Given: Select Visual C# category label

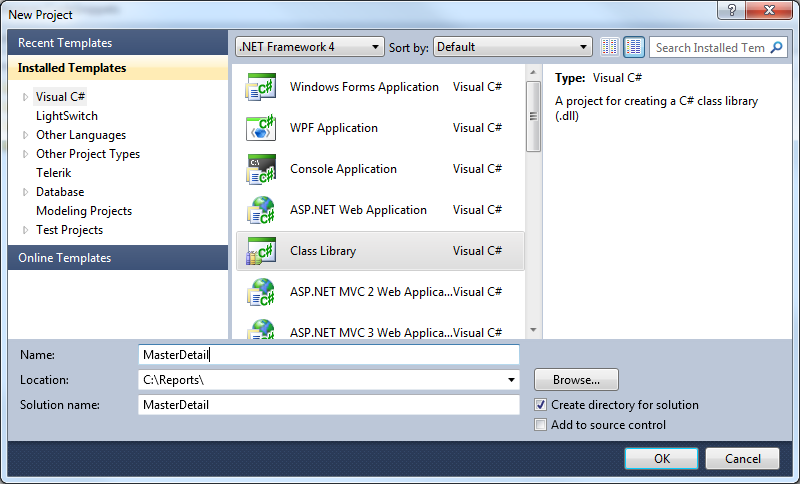Looking at the screenshot, I should (x=60, y=97).
